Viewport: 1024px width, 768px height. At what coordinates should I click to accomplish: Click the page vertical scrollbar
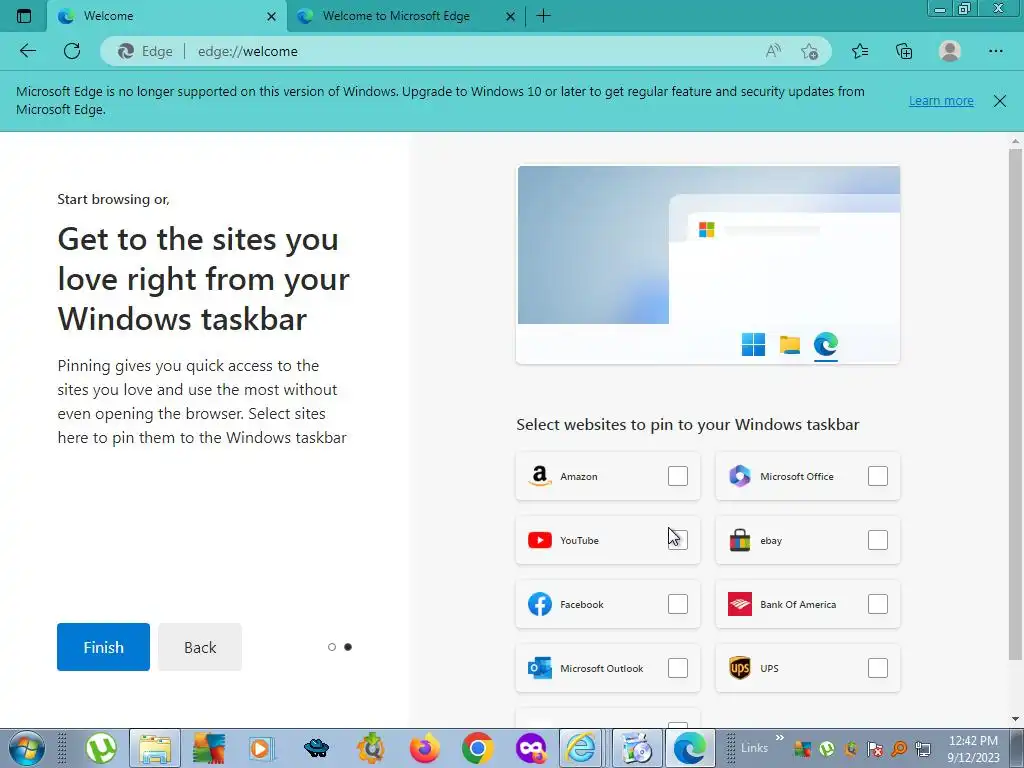1015,405
